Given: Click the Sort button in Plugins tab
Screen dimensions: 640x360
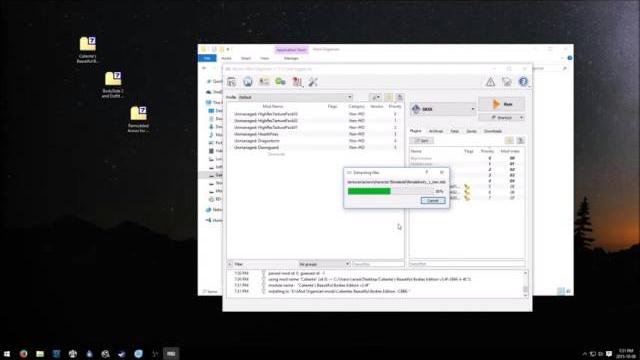Looking at the screenshot, I should pos(422,140).
